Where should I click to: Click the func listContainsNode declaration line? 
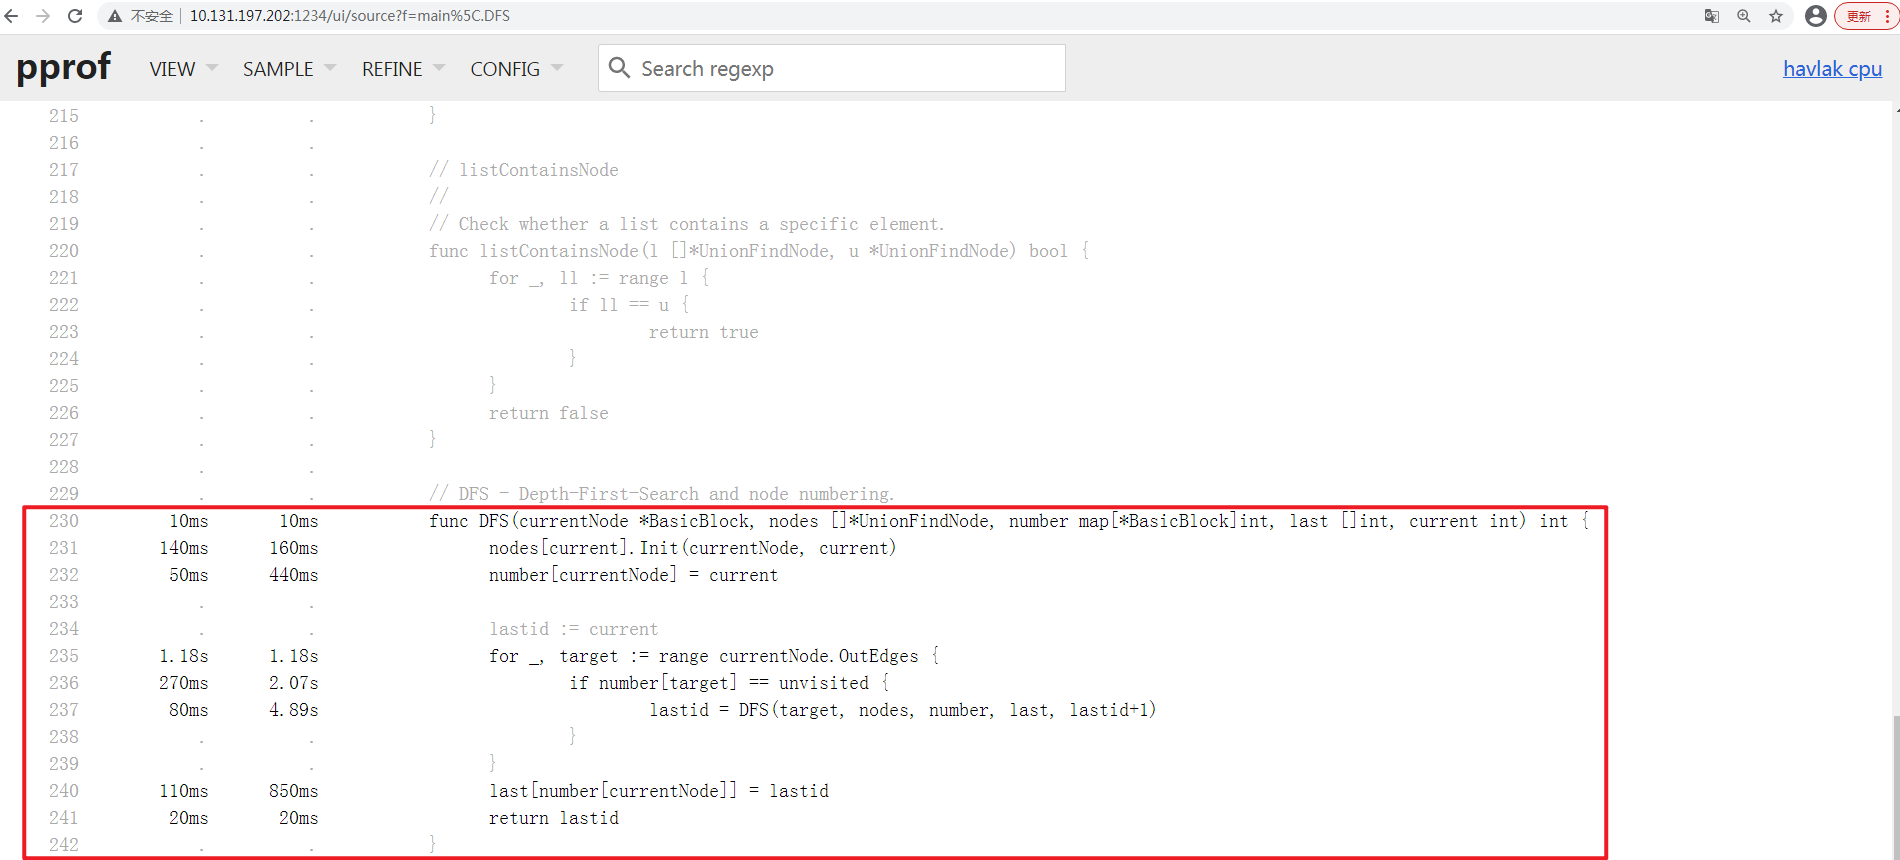click(x=759, y=251)
